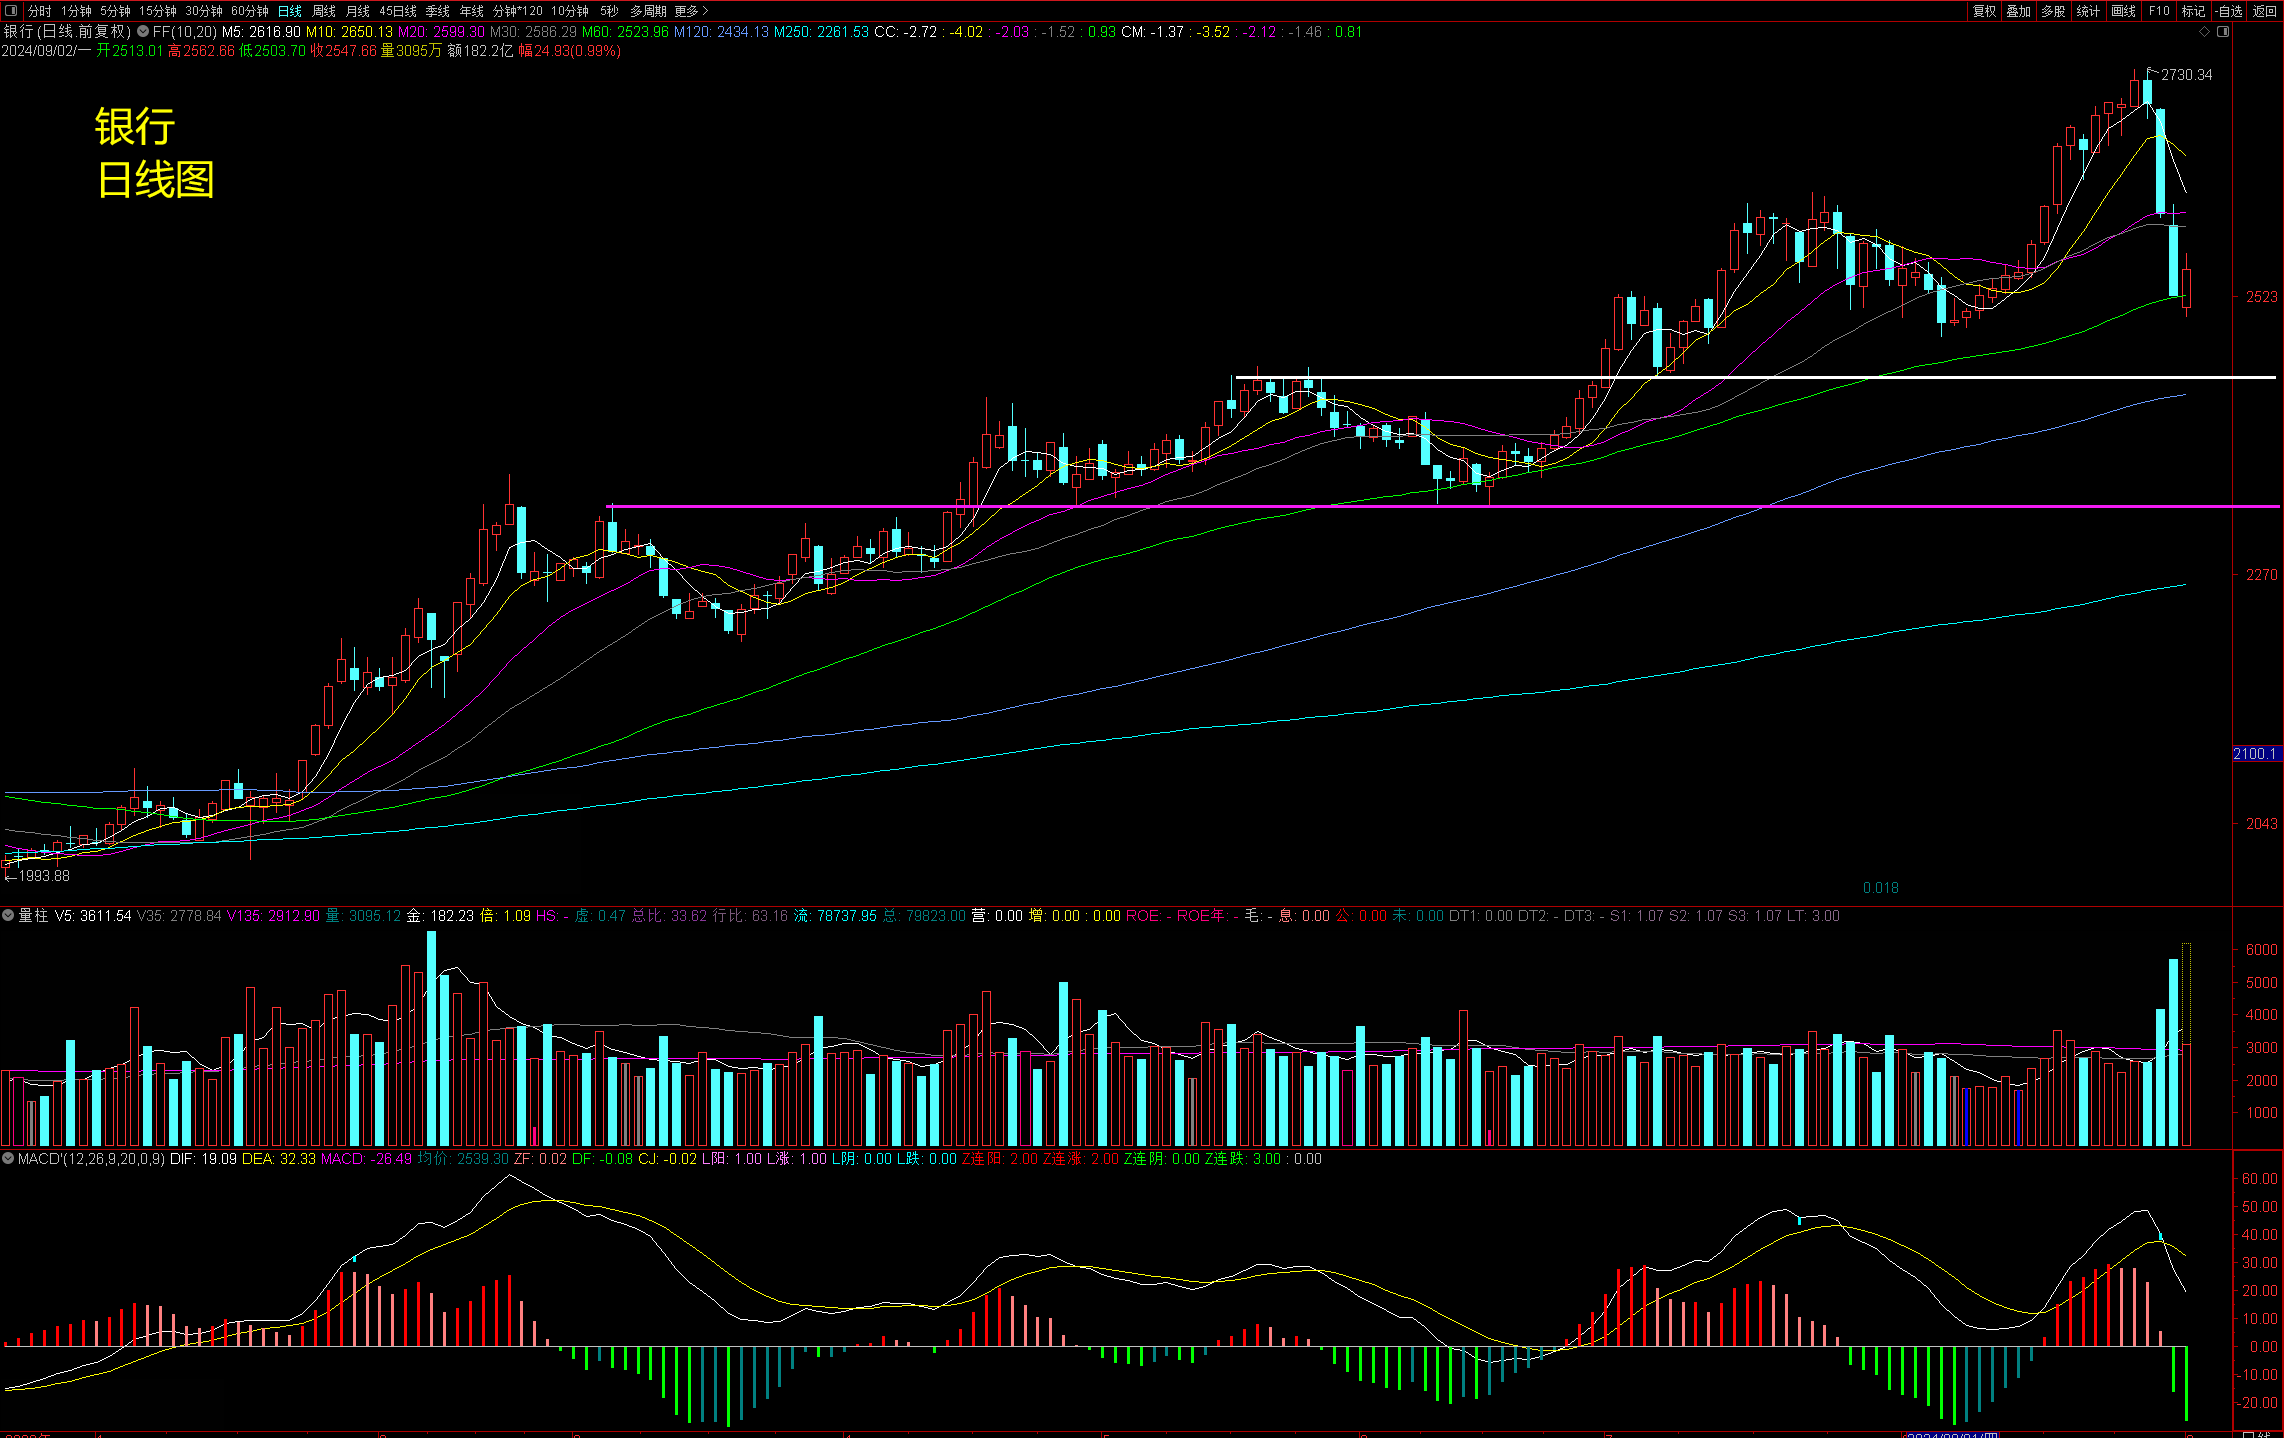Click the M10: 2650.13 moving average value
Screen dimensions: 2284x1438
349,32
